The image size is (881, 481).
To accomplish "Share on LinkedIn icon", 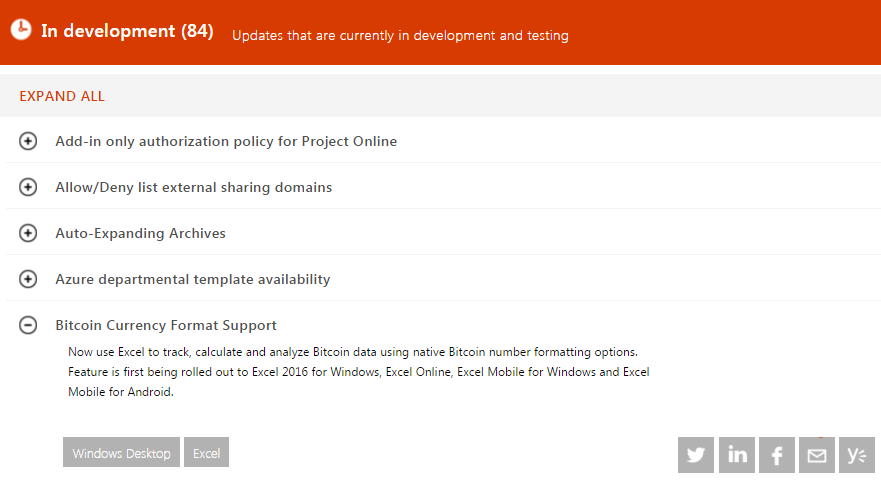I will coord(737,455).
